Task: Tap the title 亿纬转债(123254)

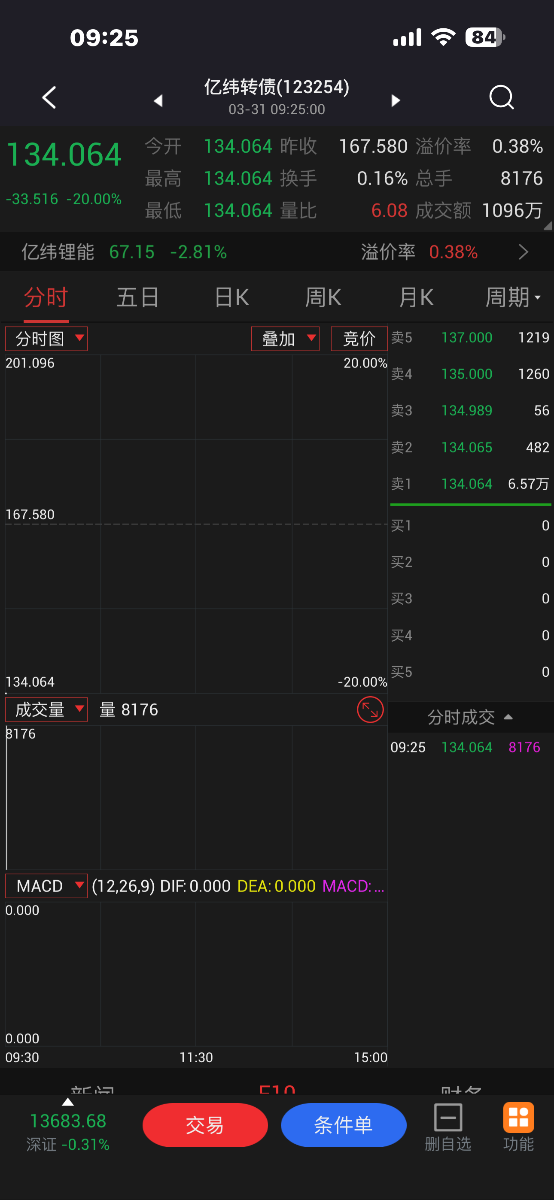Action: 277,87
